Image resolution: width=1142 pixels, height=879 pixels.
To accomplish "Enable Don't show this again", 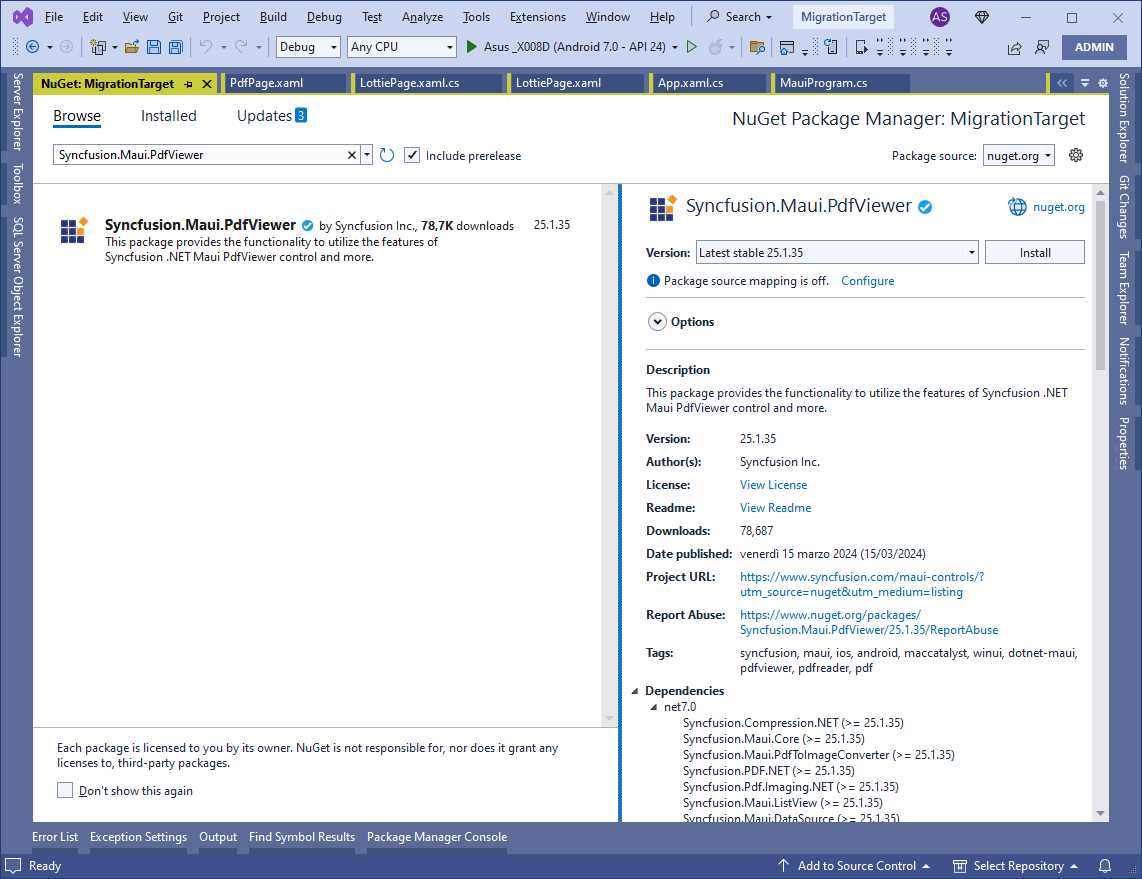I will [x=65, y=790].
